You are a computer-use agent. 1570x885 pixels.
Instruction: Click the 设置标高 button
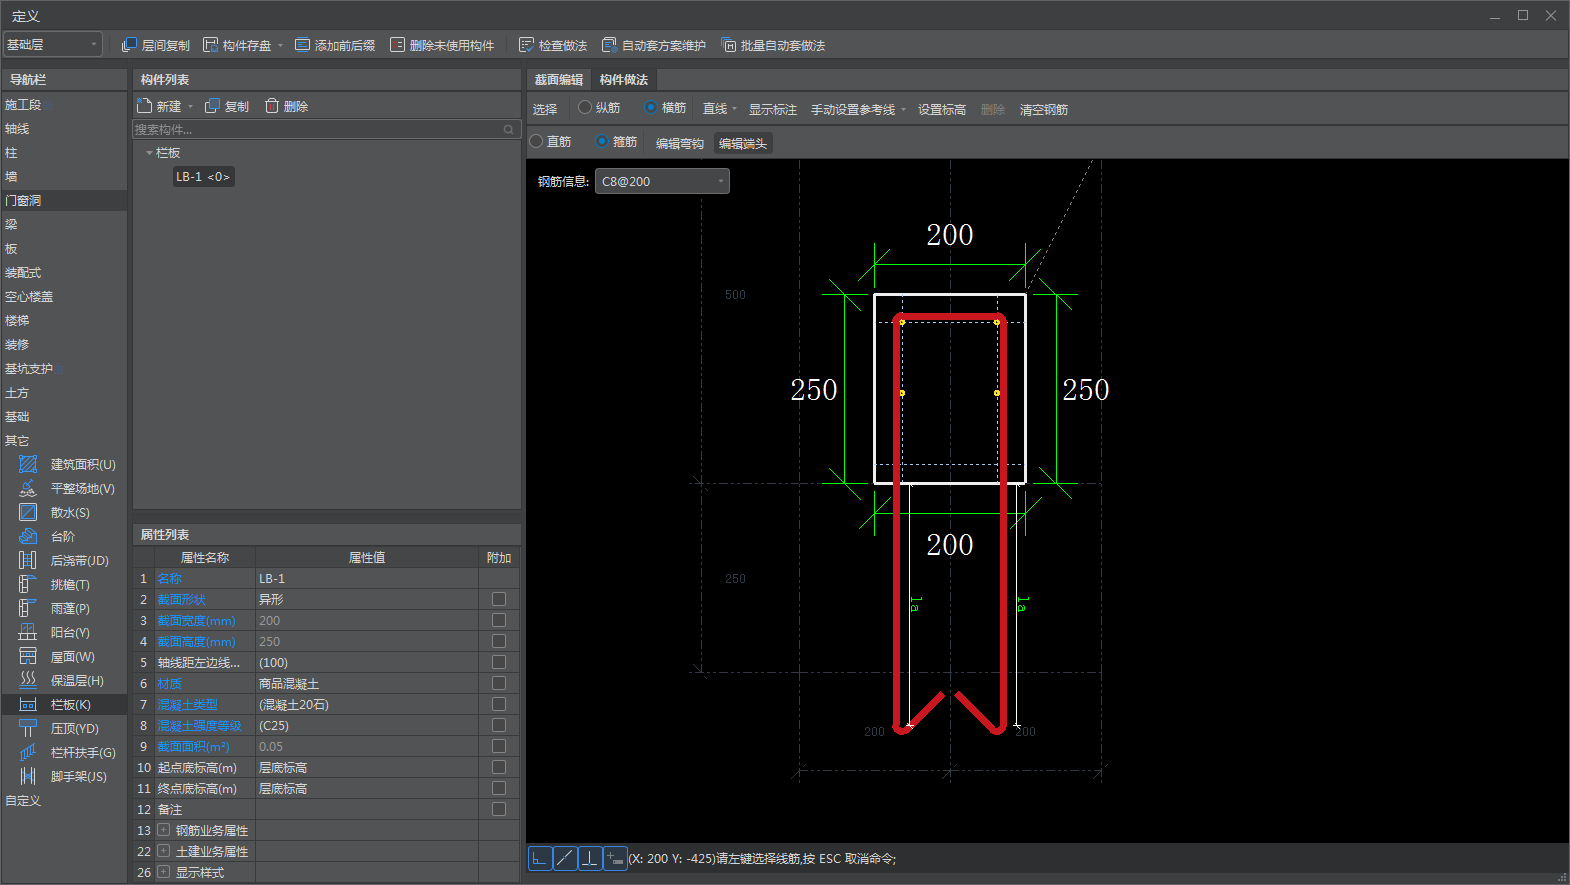click(x=942, y=109)
